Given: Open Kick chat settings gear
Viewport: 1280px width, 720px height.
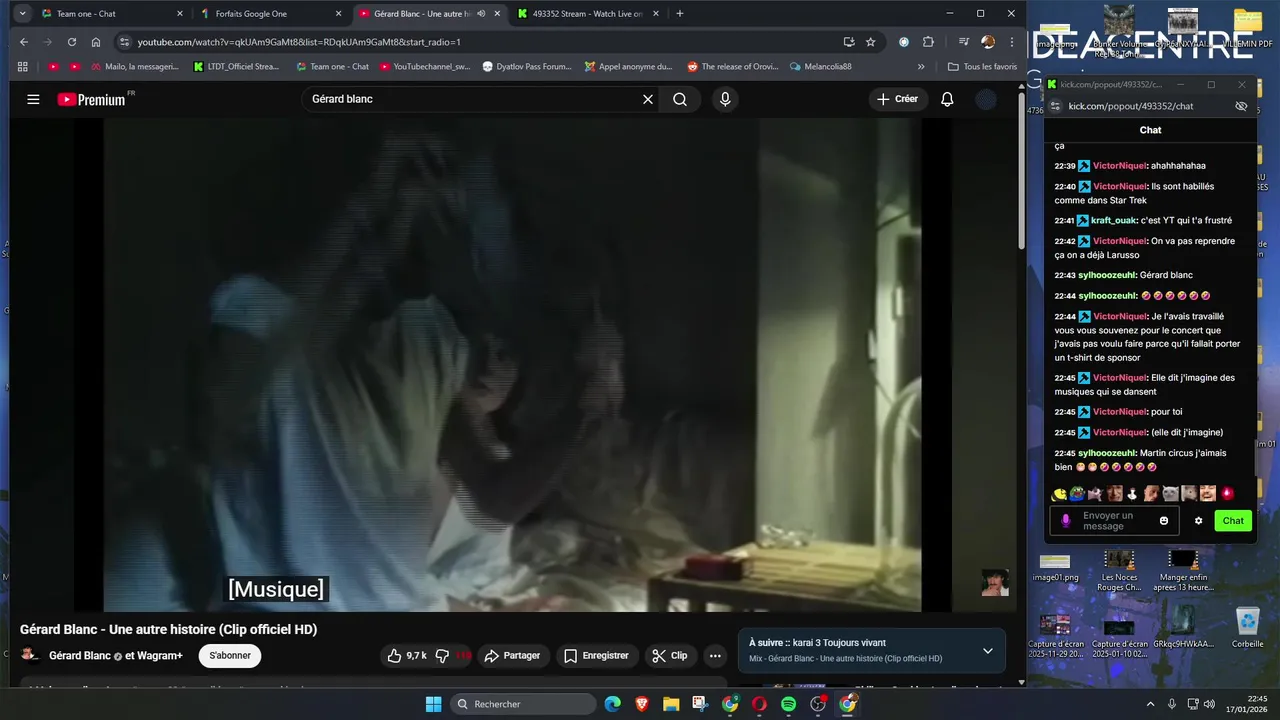Looking at the screenshot, I should 1198,521.
